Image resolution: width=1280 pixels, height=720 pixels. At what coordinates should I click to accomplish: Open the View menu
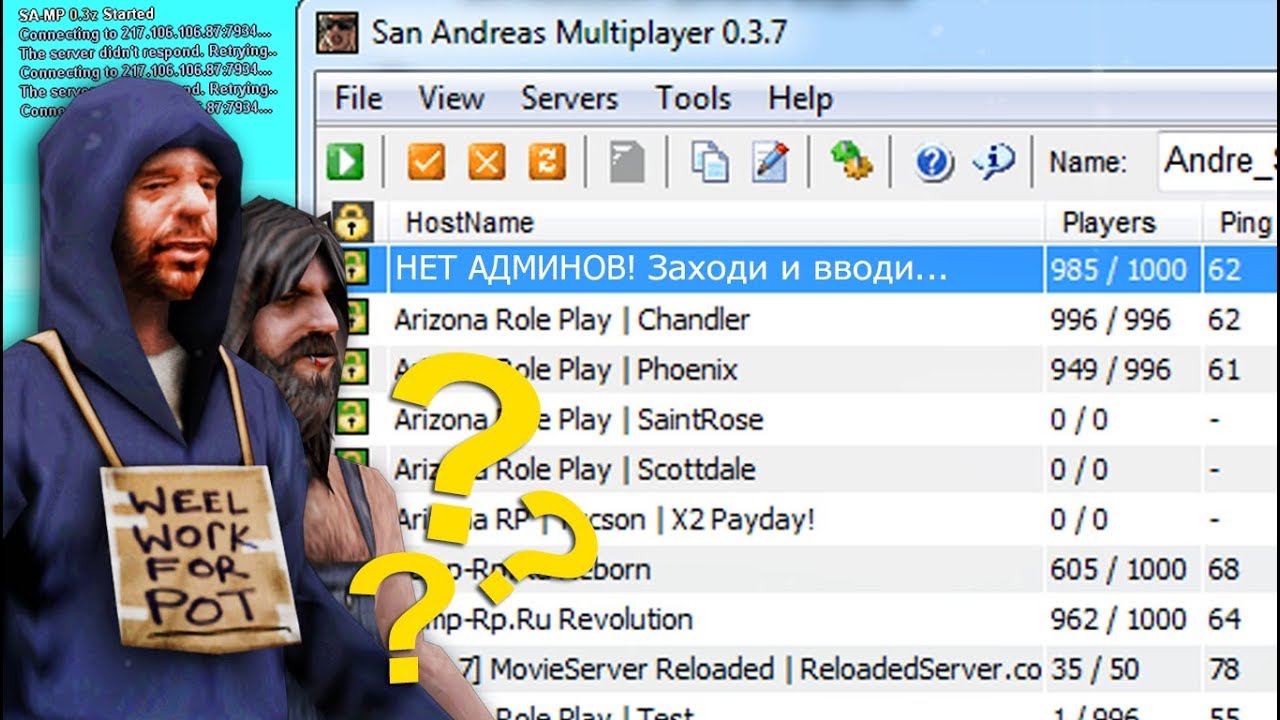pyautogui.click(x=451, y=98)
